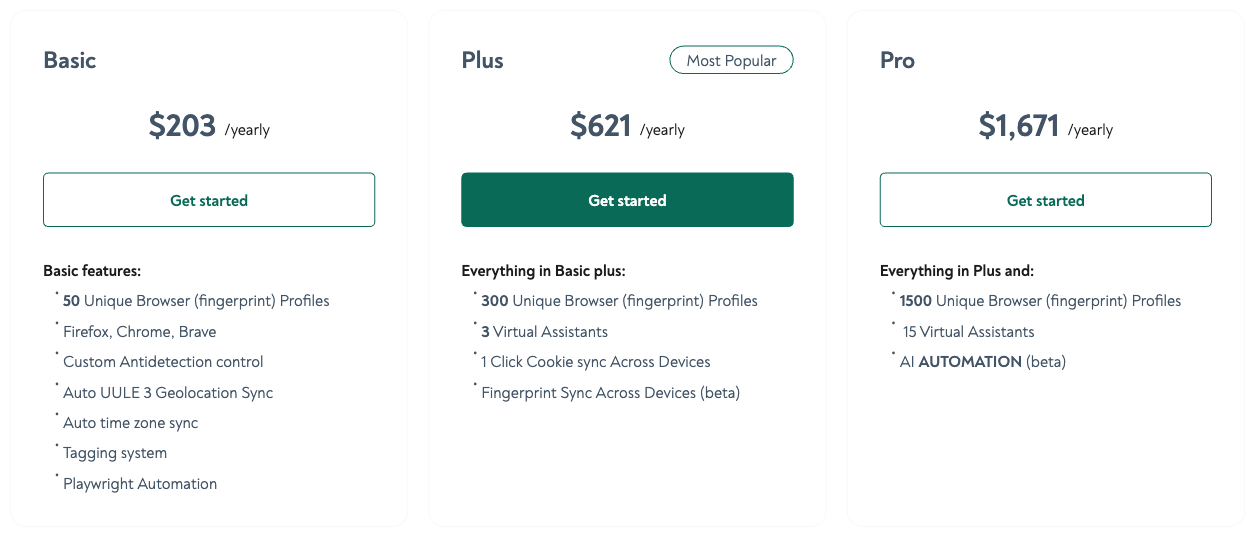The height and width of the screenshot is (538, 1255).
Task: Select the Basic plan title
Action: point(70,61)
